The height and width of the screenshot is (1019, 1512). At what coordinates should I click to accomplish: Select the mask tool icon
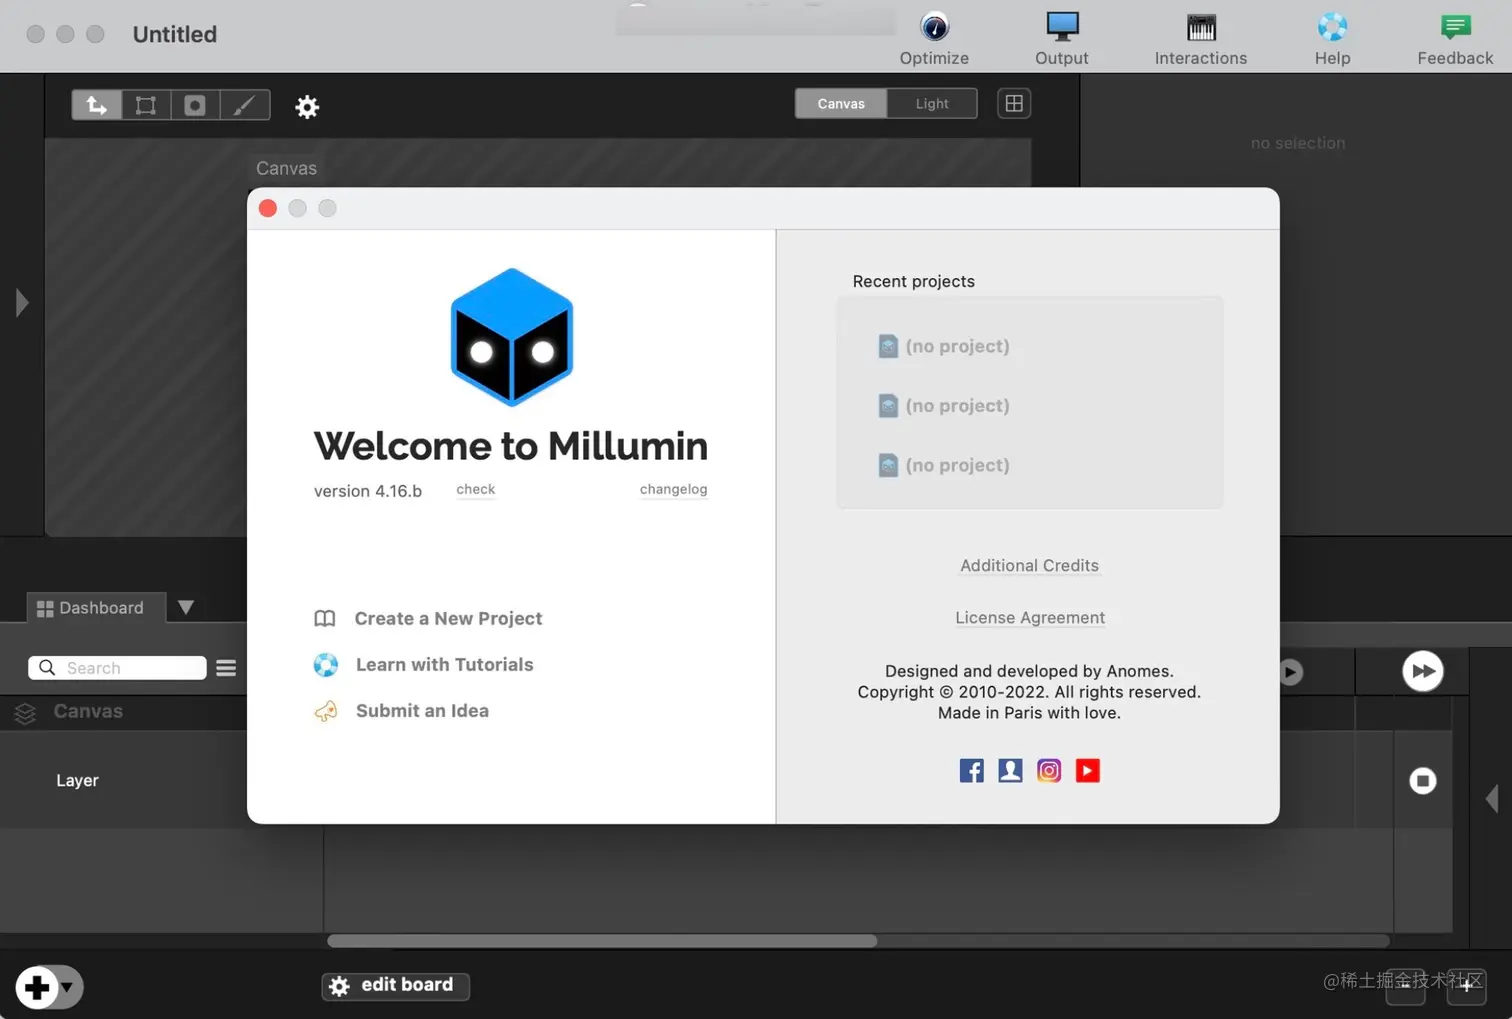click(x=195, y=105)
